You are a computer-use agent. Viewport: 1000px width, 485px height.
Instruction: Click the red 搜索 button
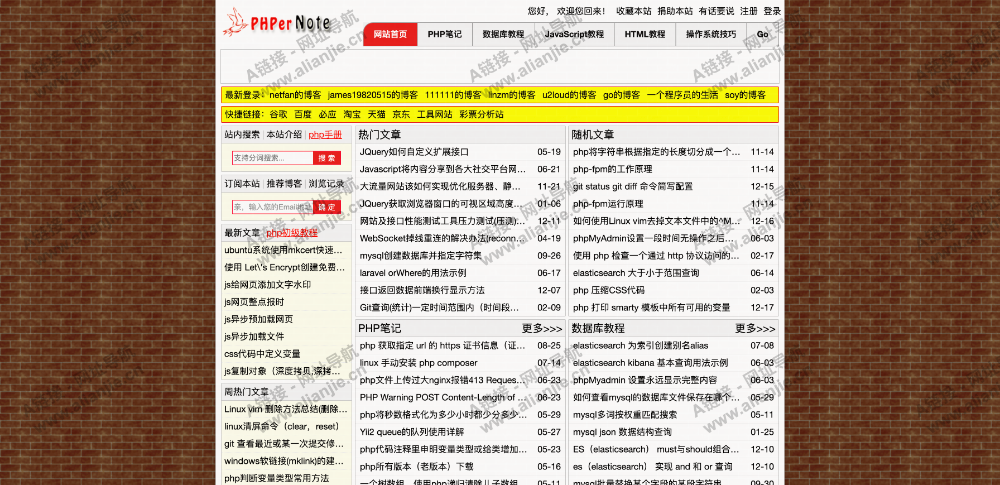coord(327,158)
